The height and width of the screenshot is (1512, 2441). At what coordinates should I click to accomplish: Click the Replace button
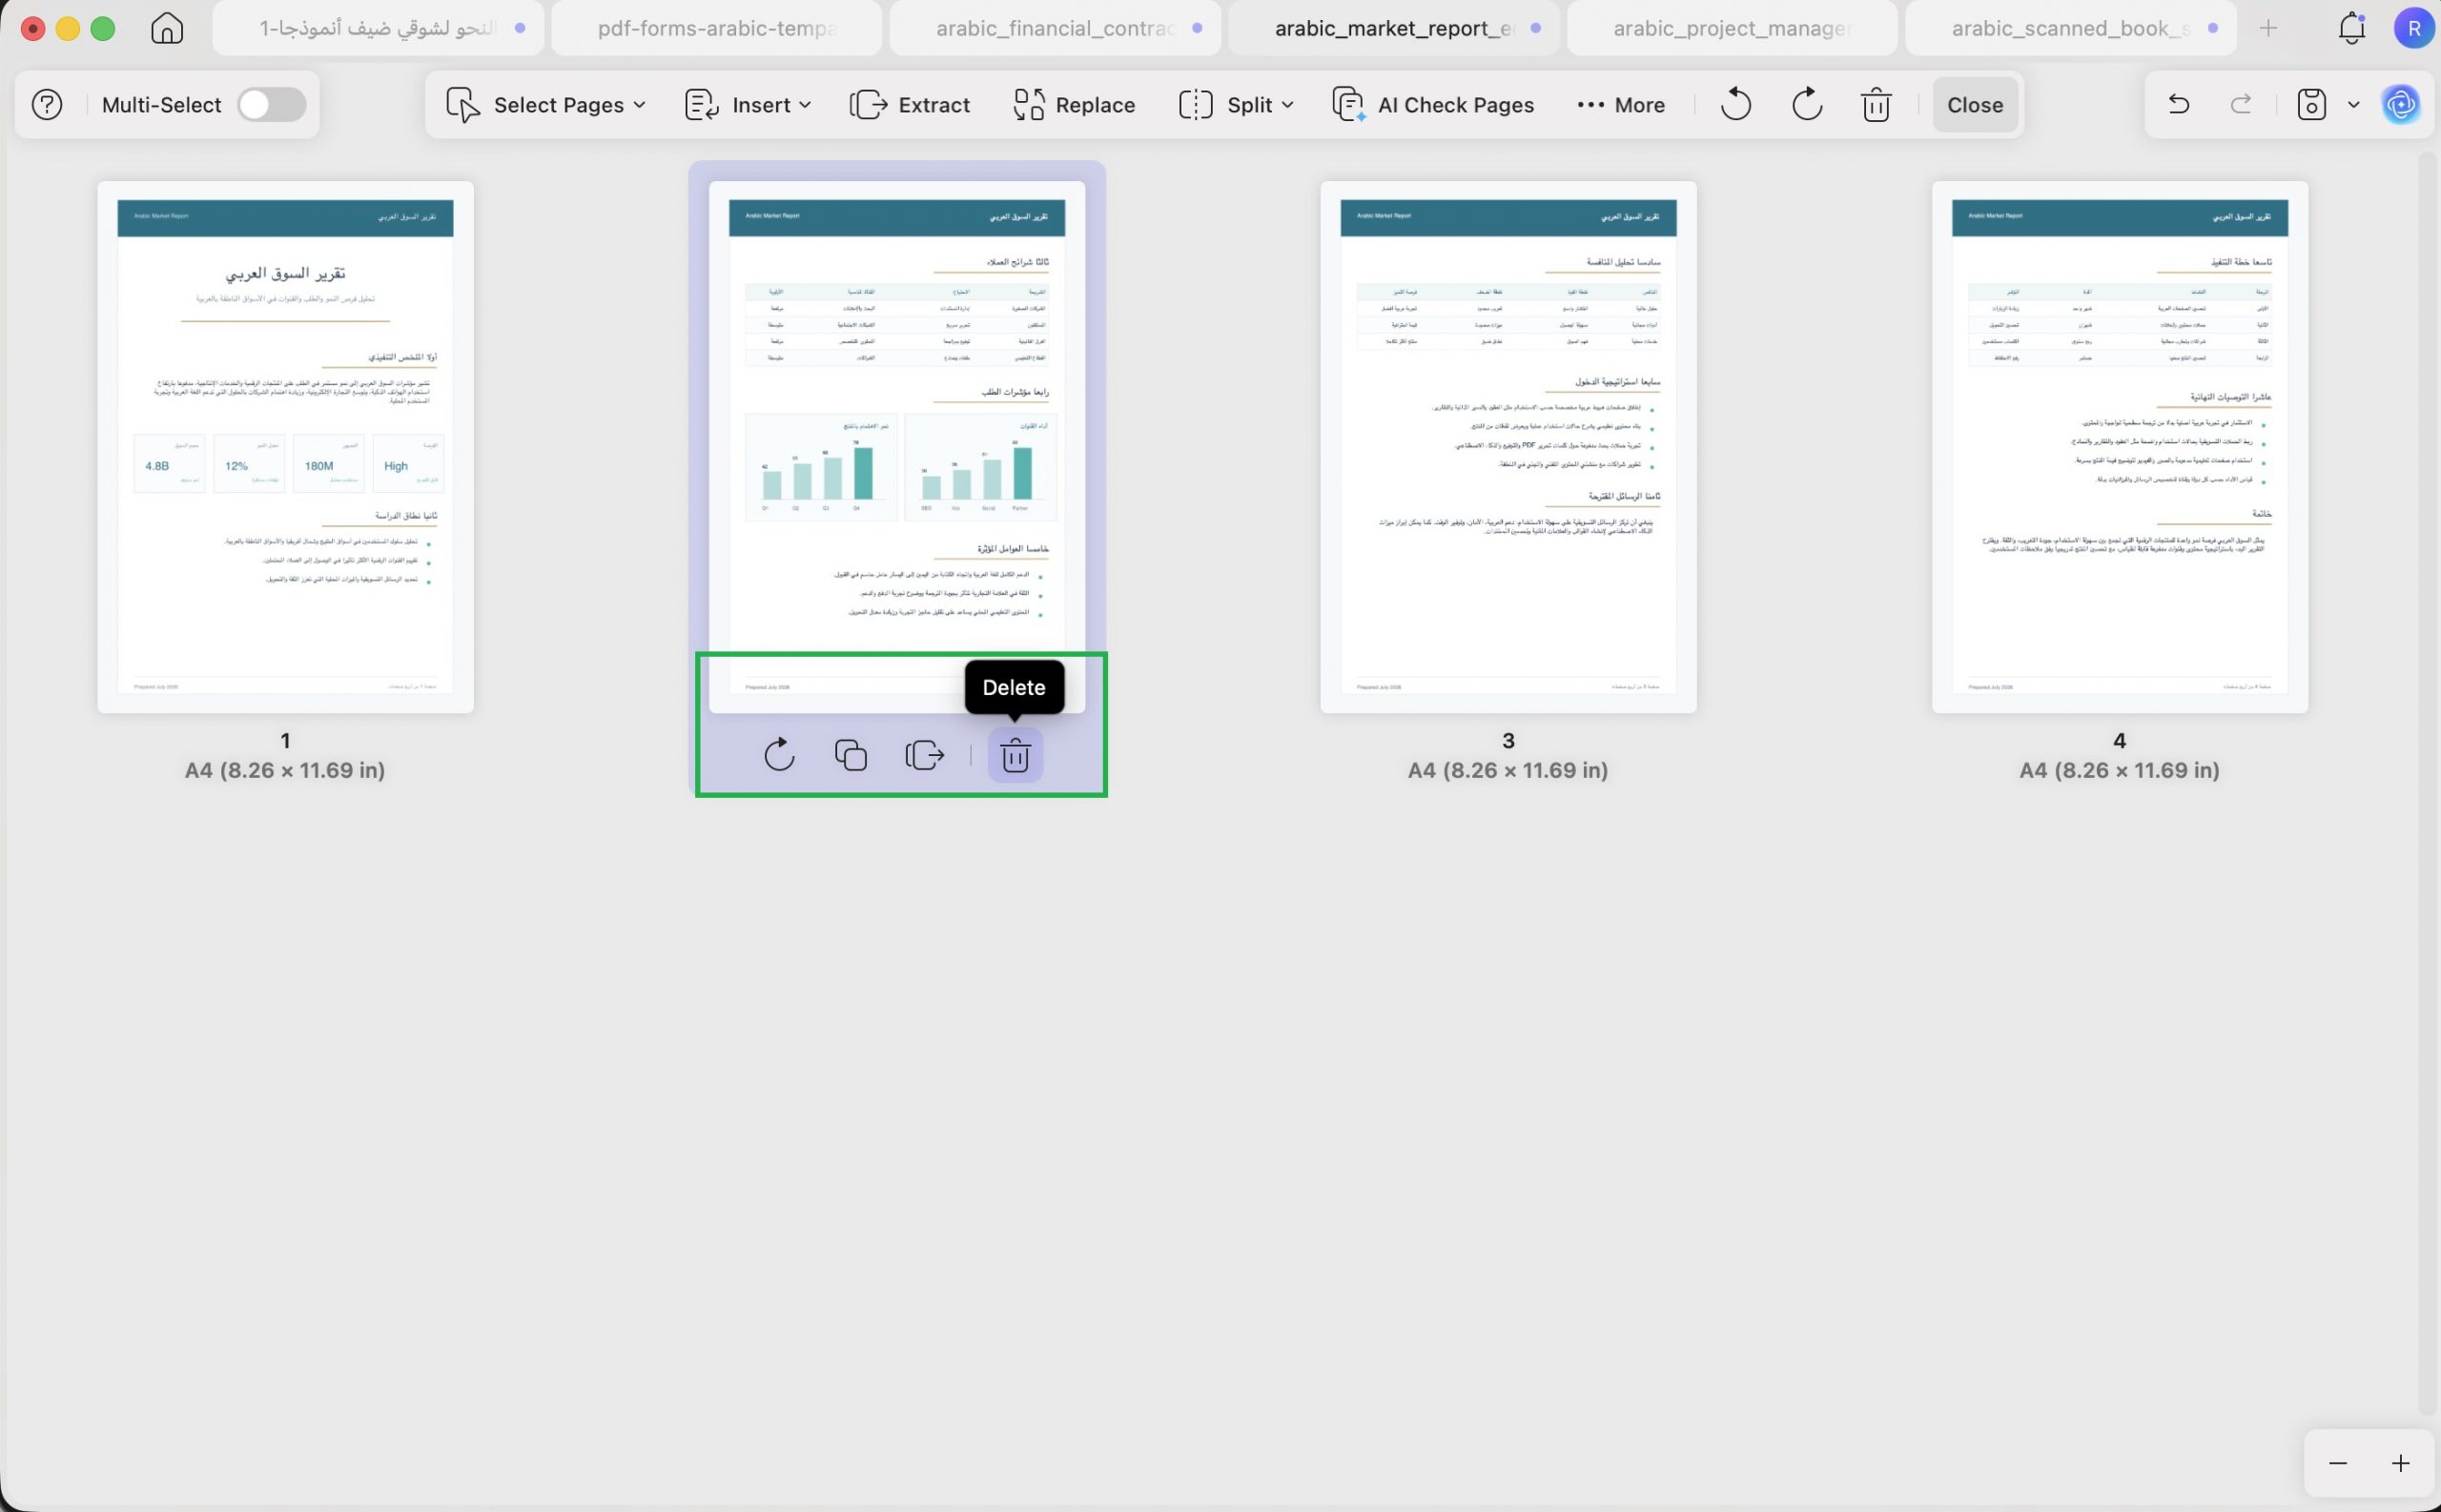click(1074, 104)
